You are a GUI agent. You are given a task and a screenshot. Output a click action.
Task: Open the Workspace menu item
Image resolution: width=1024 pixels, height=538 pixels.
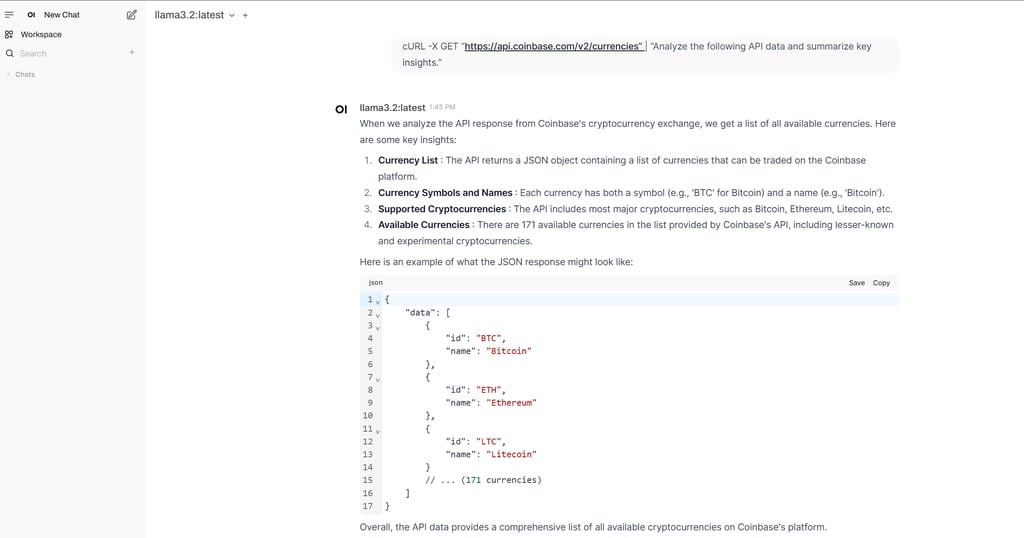[x=41, y=34]
